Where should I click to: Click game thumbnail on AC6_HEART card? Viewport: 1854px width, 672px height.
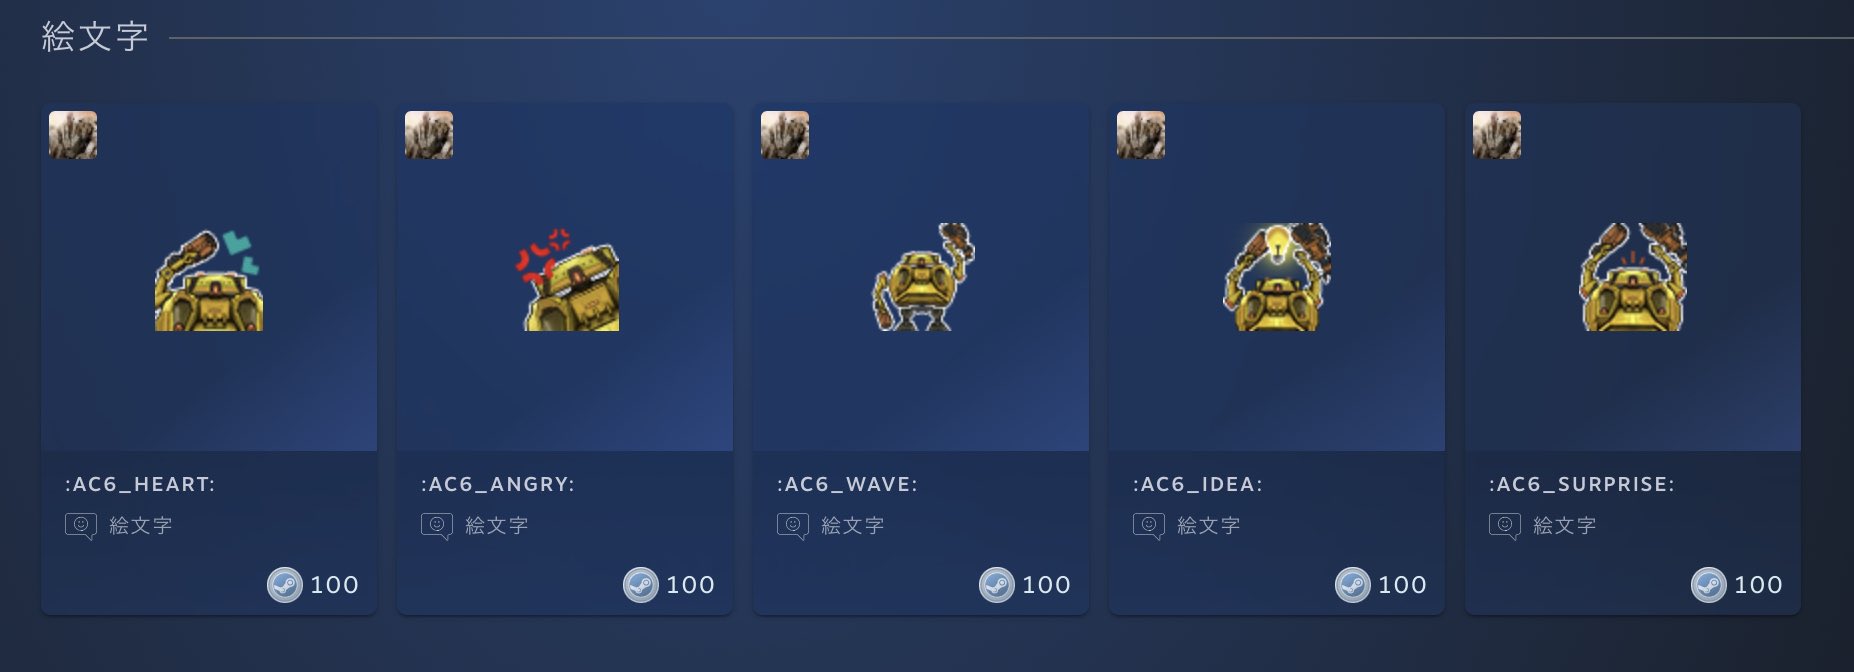pos(73,135)
